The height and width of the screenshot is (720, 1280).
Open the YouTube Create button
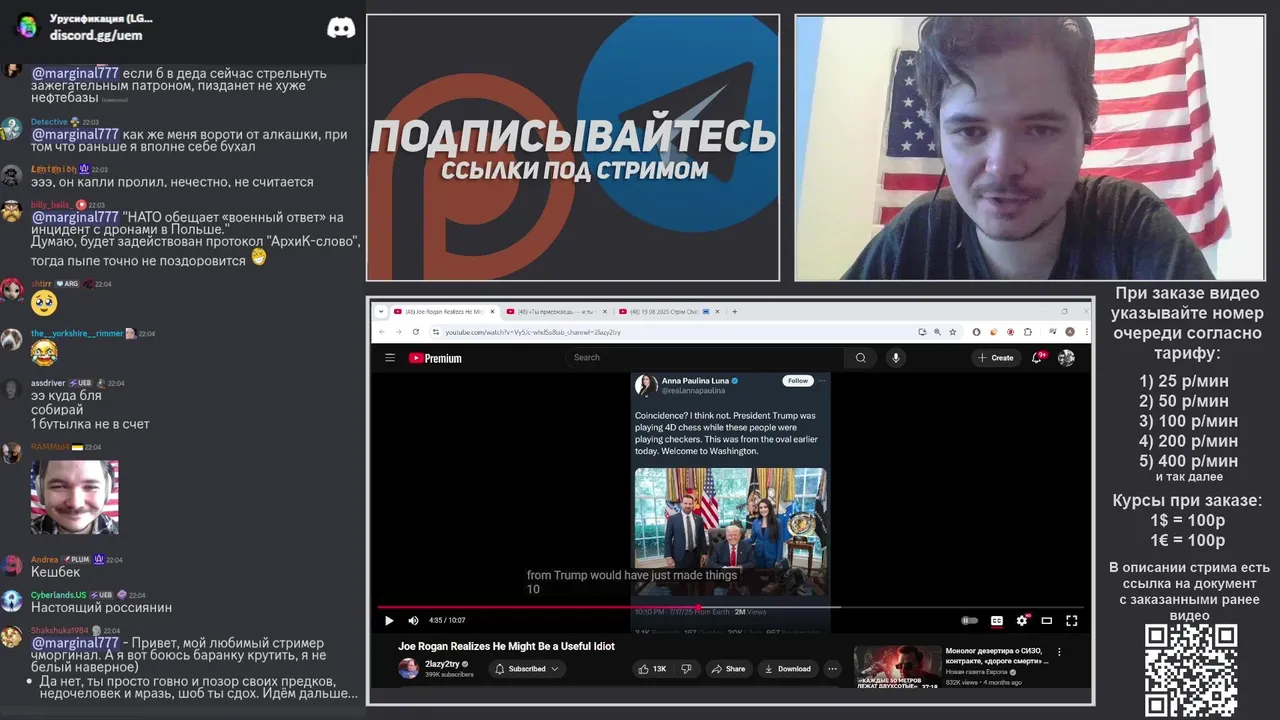pyautogui.click(x=996, y=357)
